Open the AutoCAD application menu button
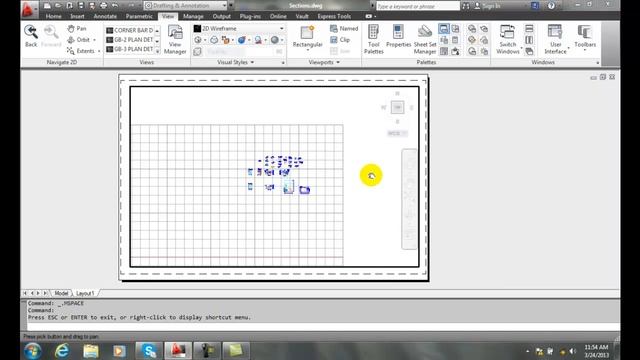This screenshot has height=360, width=640. coord(28,9)
